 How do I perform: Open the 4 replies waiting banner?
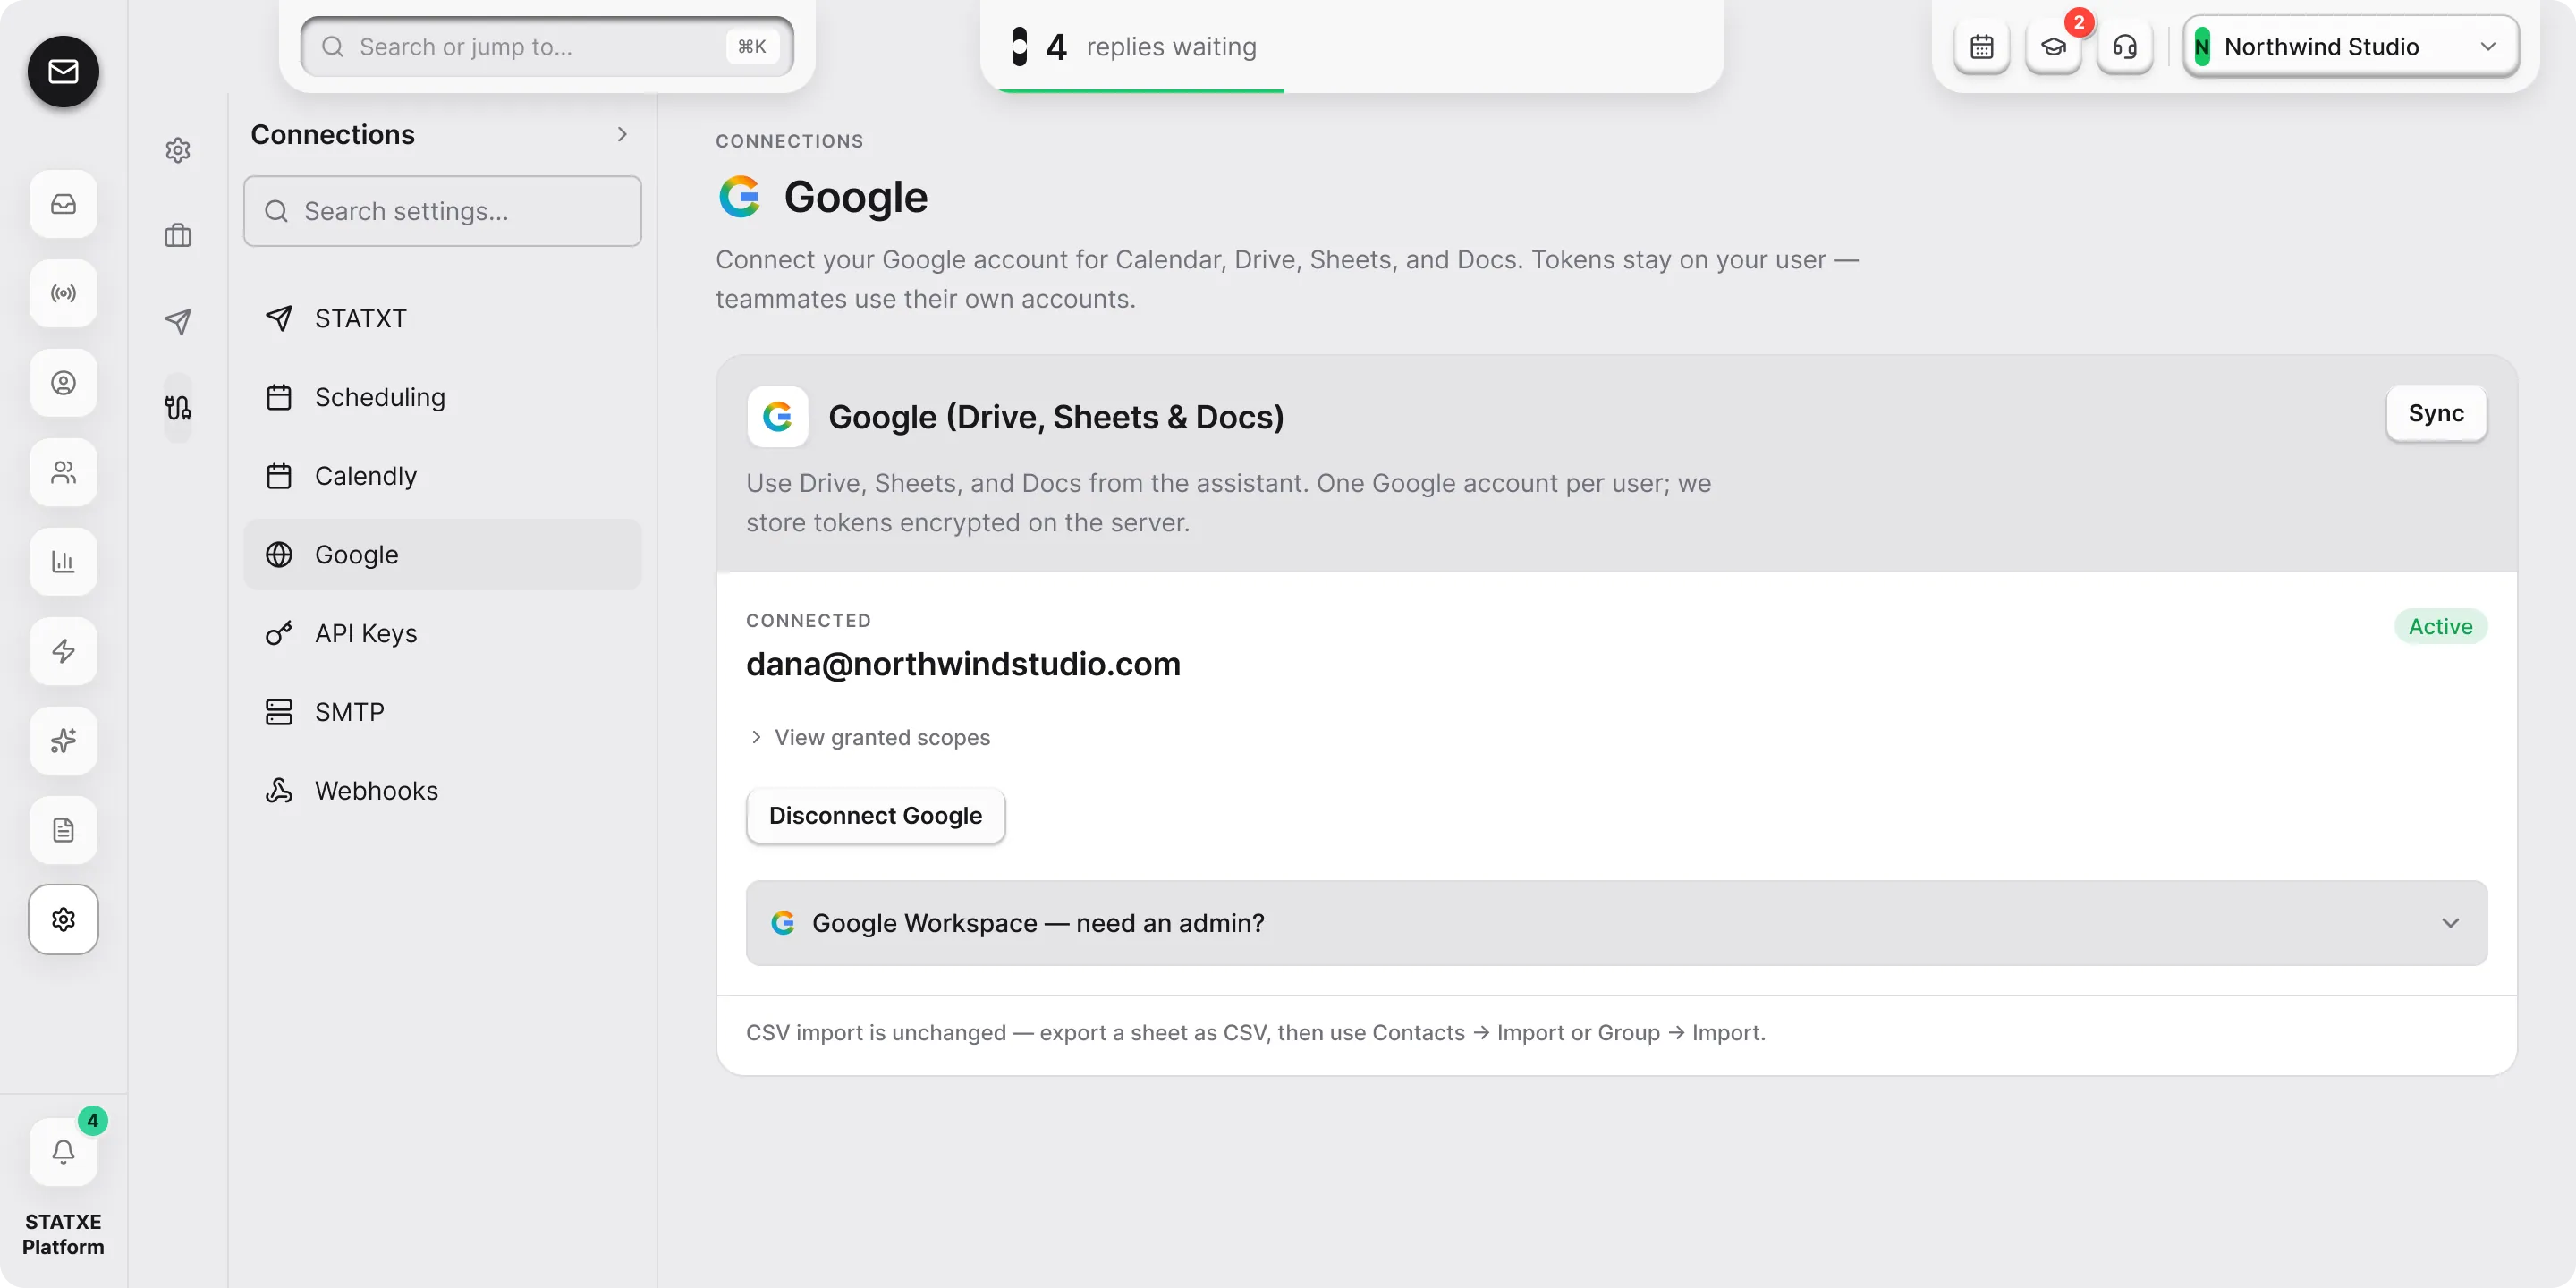(x=1351, y=46)
